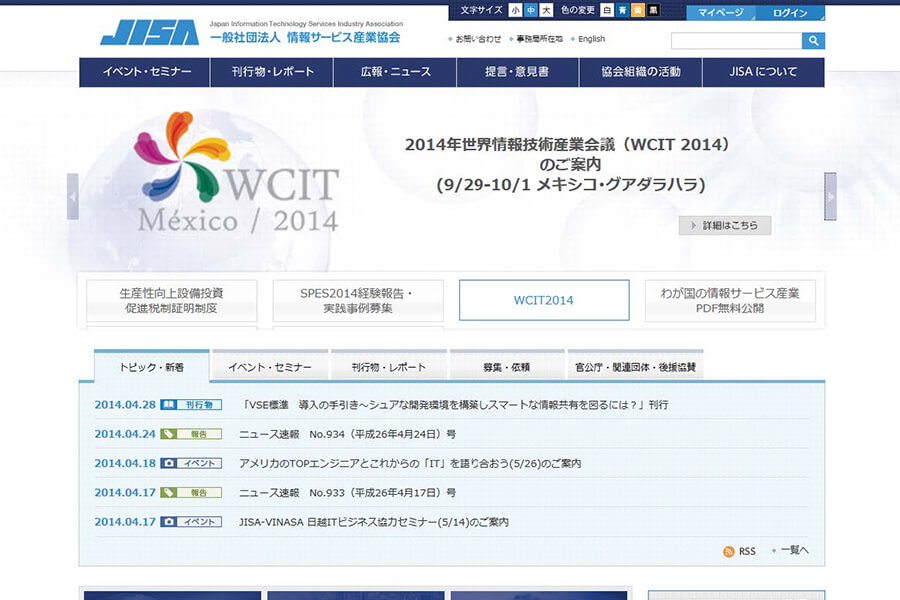Click the イベント badge on the 2014.04.18 row
The width and height of the screenshot is (900, 600).
[x=191, y=463]
